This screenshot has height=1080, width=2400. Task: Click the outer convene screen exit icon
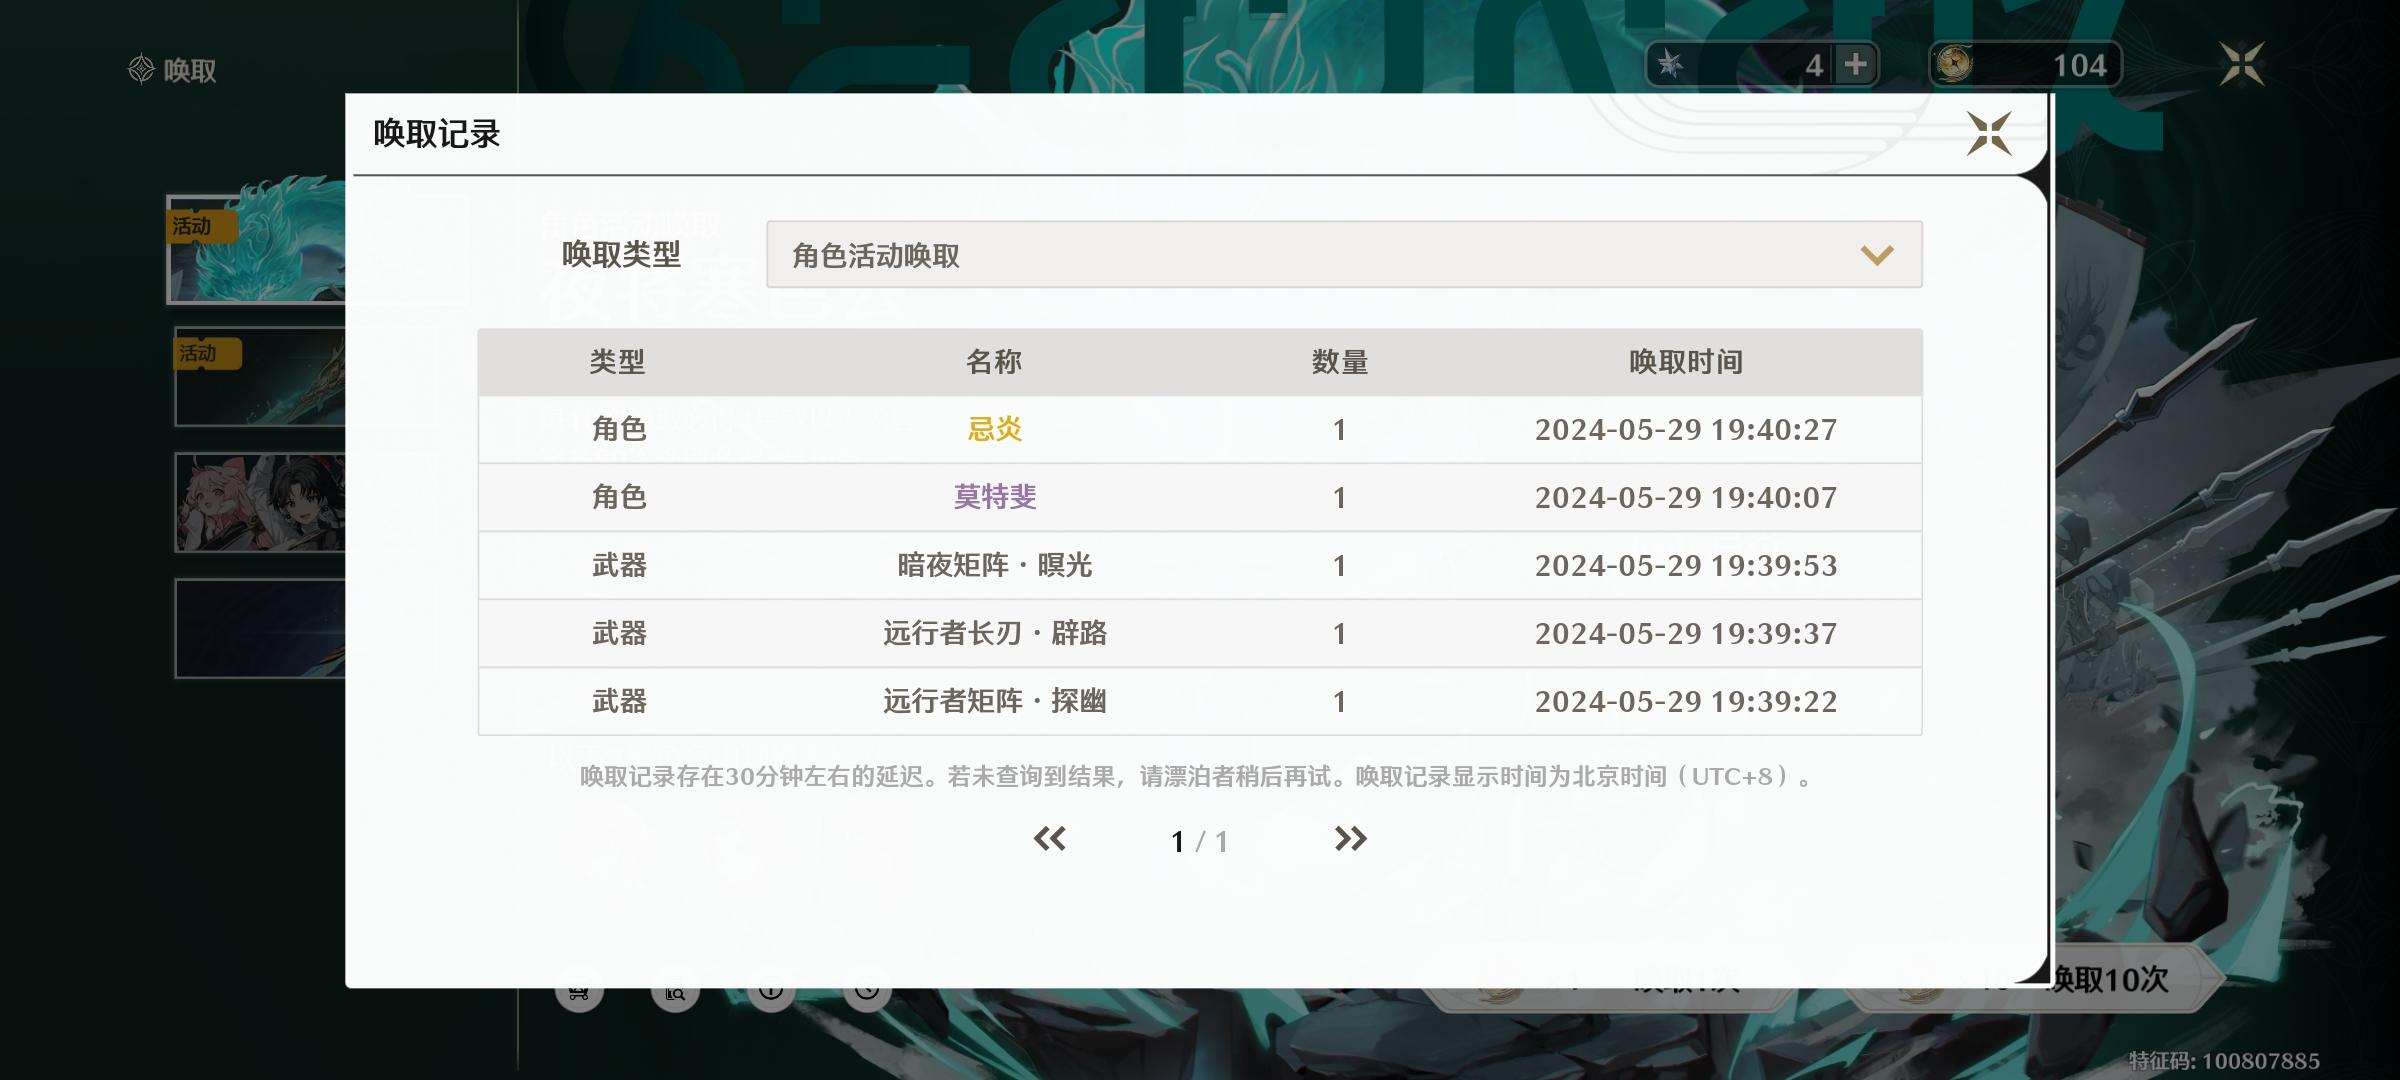[x=2241, y=65]
